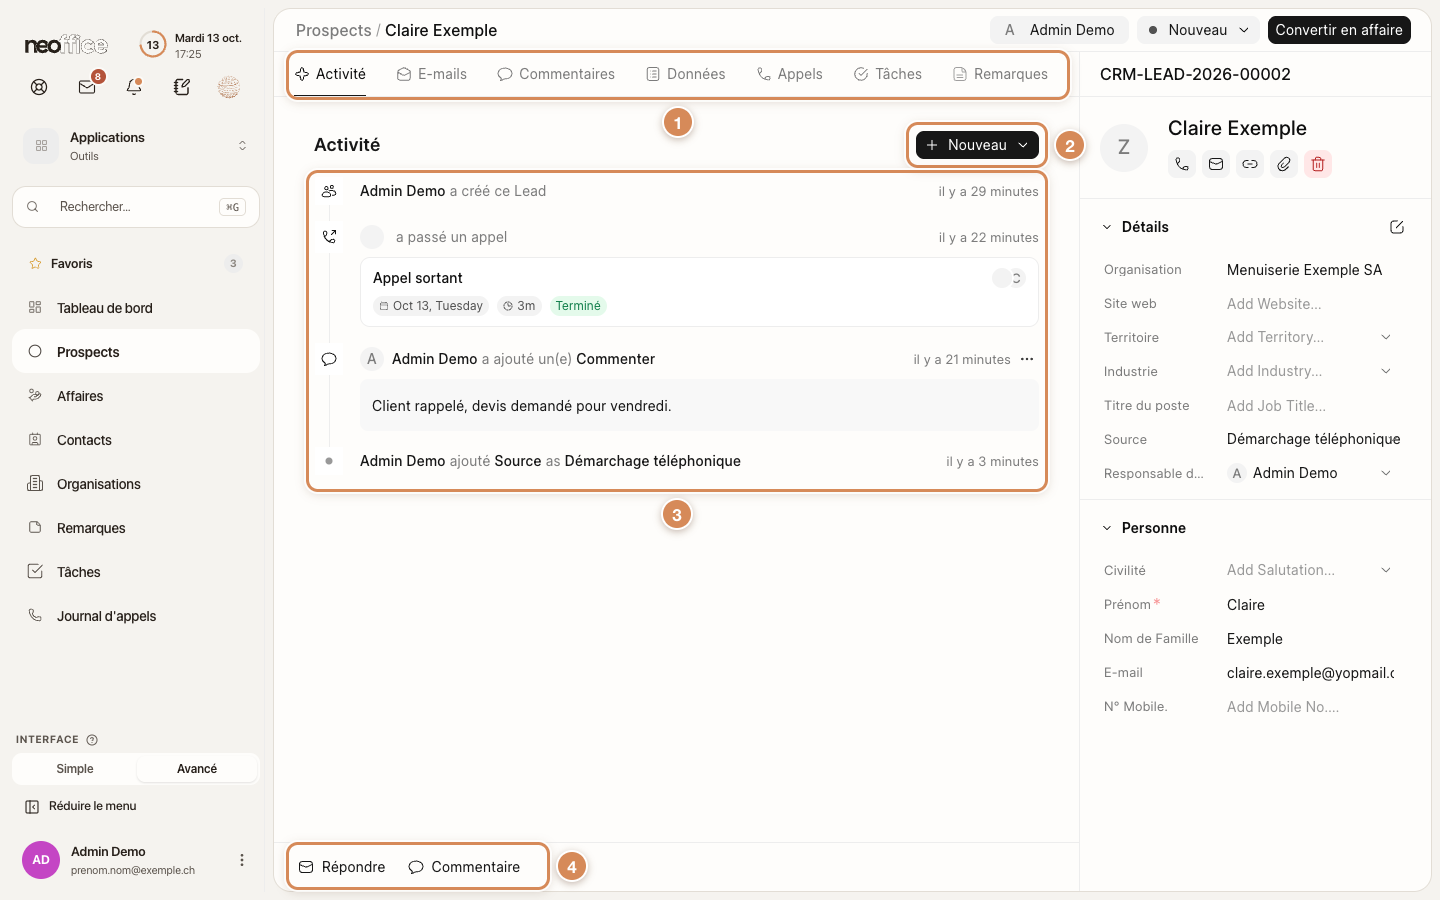Open the Nouveau activity dropdown button
This screenshot has height=900, width=1440.
point(977,145)
